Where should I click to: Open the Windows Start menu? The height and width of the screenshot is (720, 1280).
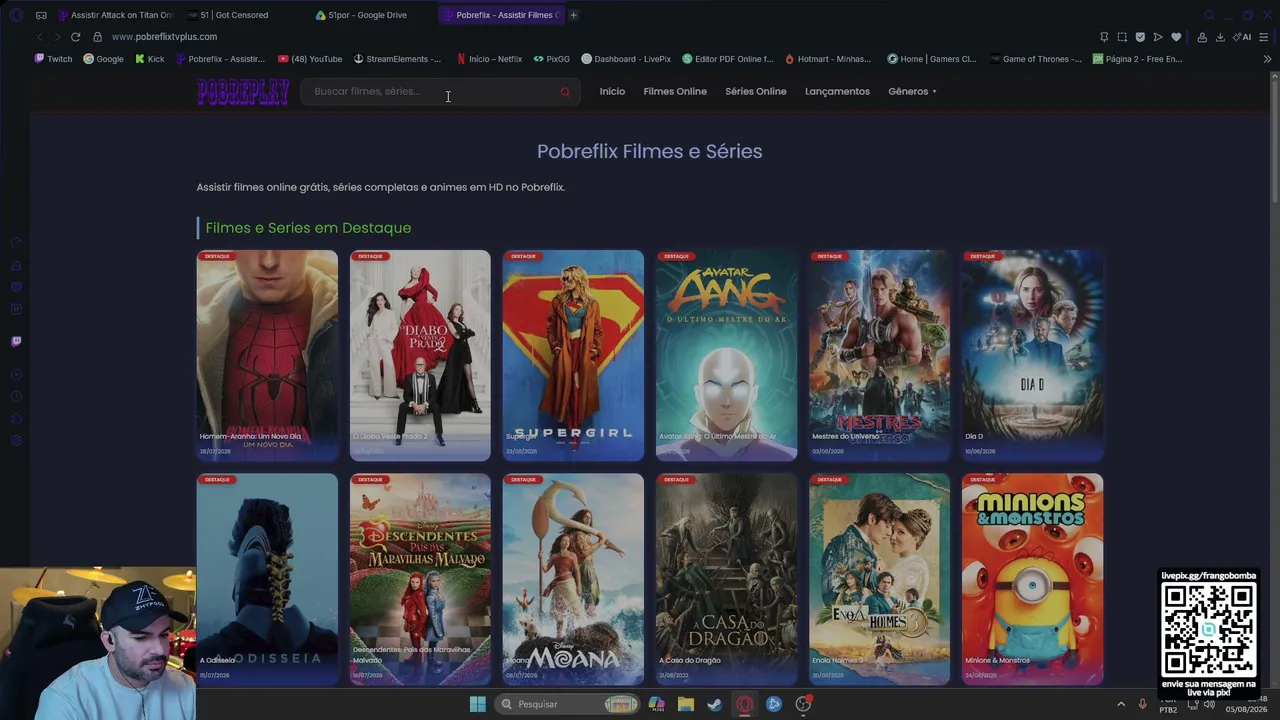click(478, 704)
